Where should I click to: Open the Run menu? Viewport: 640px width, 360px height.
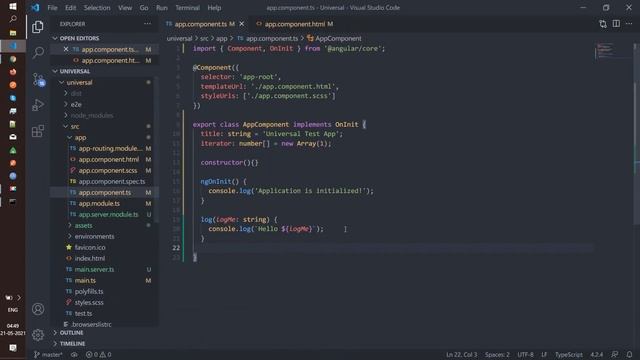pyautogui.click(x=162, y=8)
